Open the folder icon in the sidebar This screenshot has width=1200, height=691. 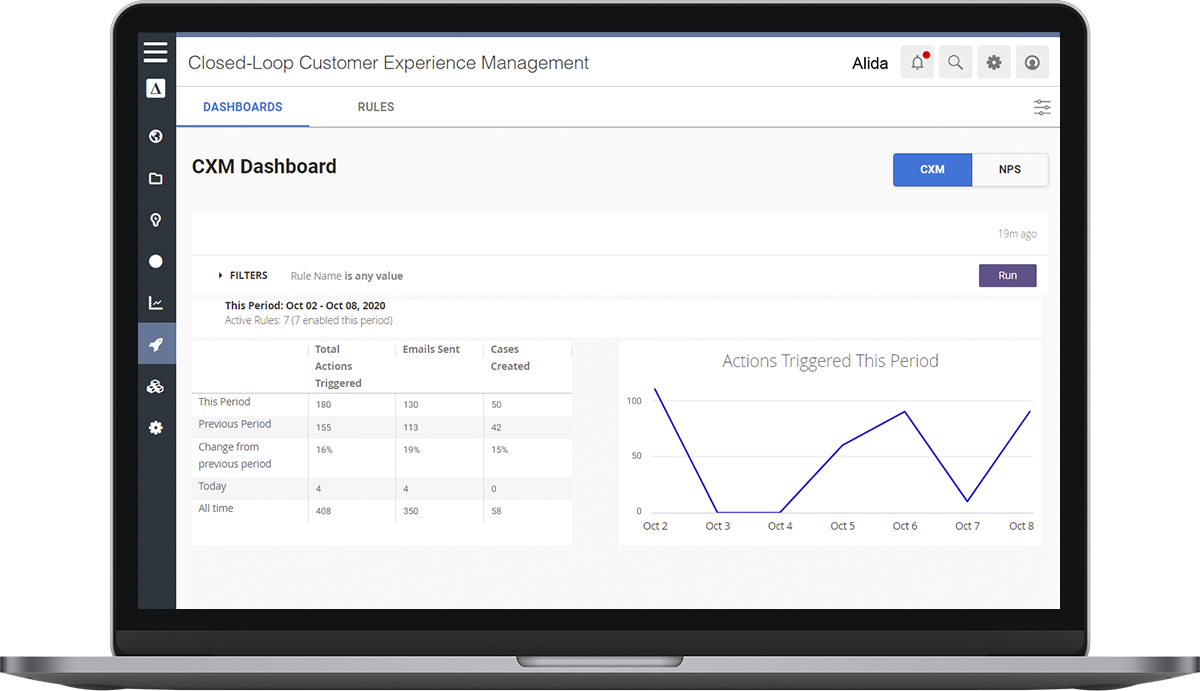155,179
